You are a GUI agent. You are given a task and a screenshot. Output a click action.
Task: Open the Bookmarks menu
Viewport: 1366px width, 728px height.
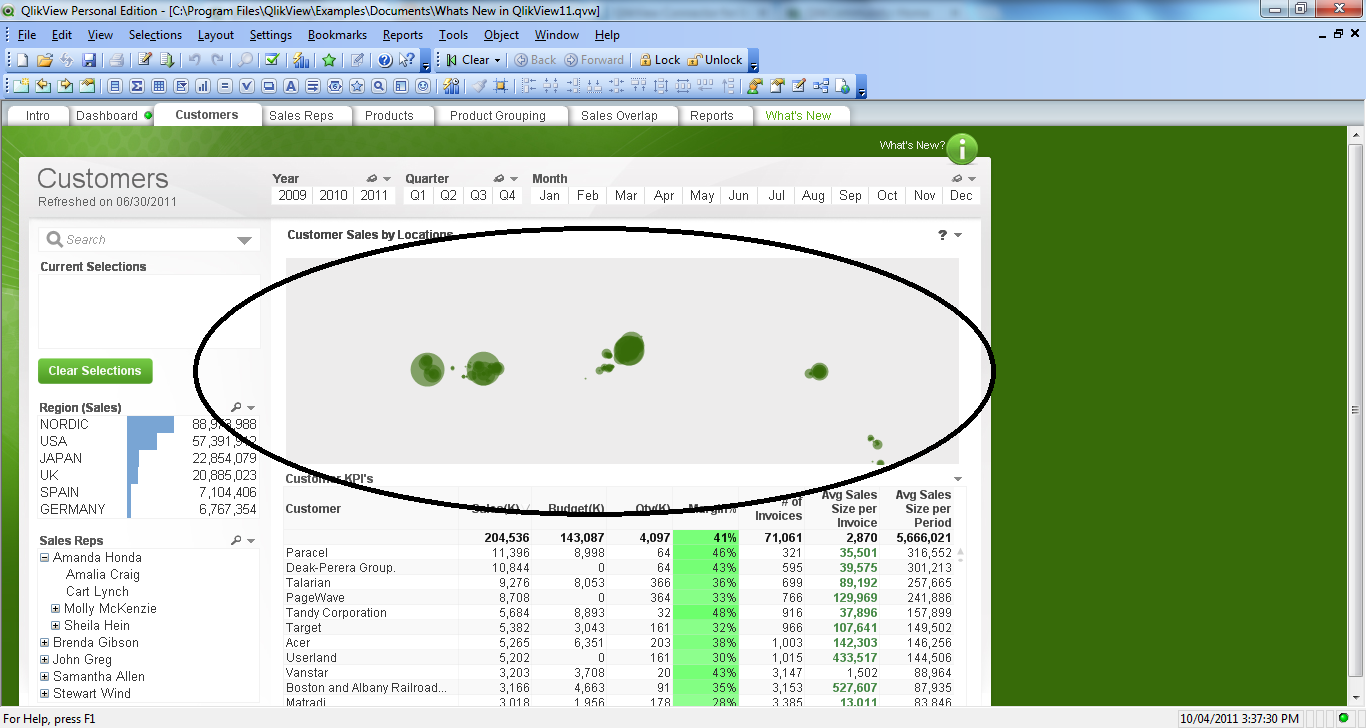point(337,35)
